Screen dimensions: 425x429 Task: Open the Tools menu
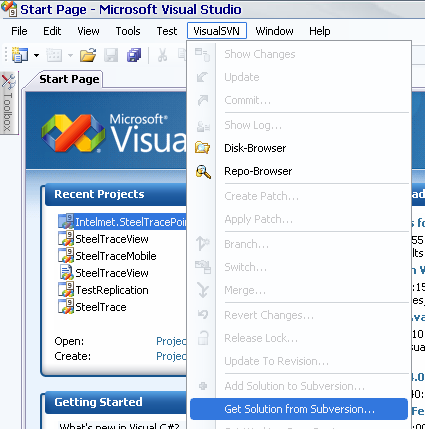click(x=128, y=31)
